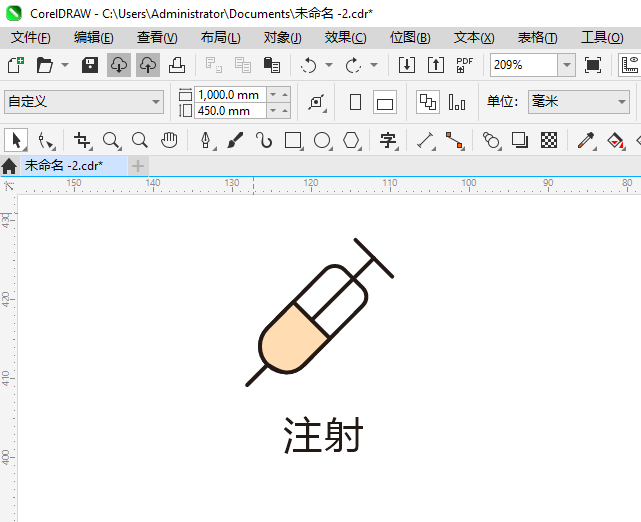
Task: Select the Freehand curve tool
Action: [264, 140]
